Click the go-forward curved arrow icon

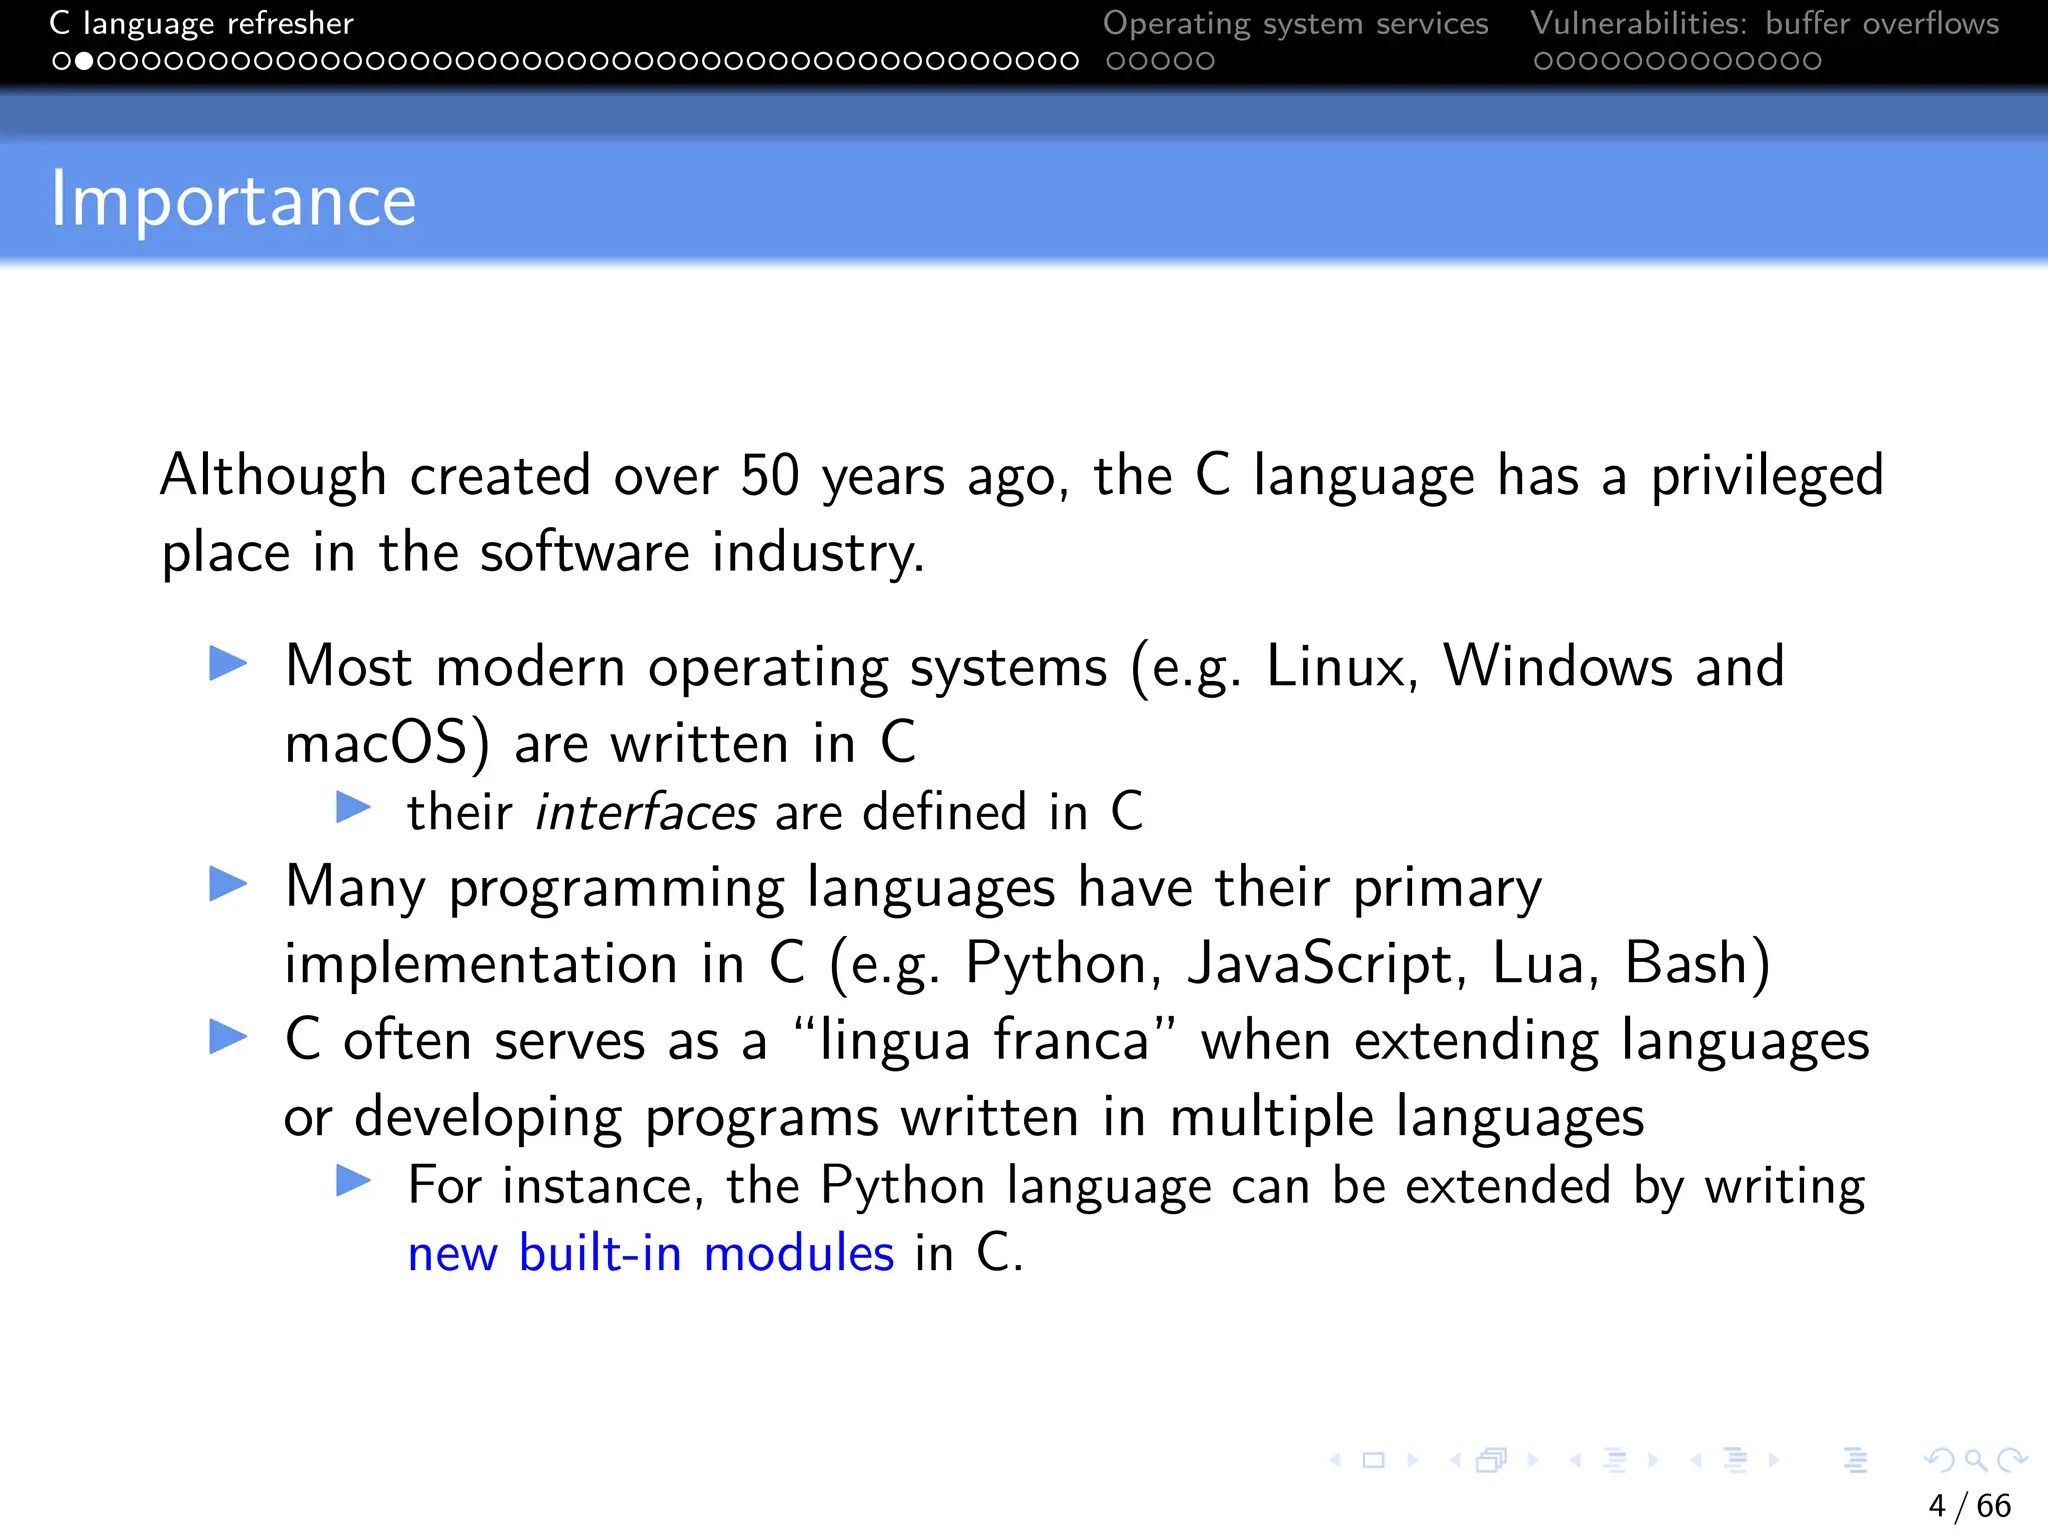pos(2012,1461)
